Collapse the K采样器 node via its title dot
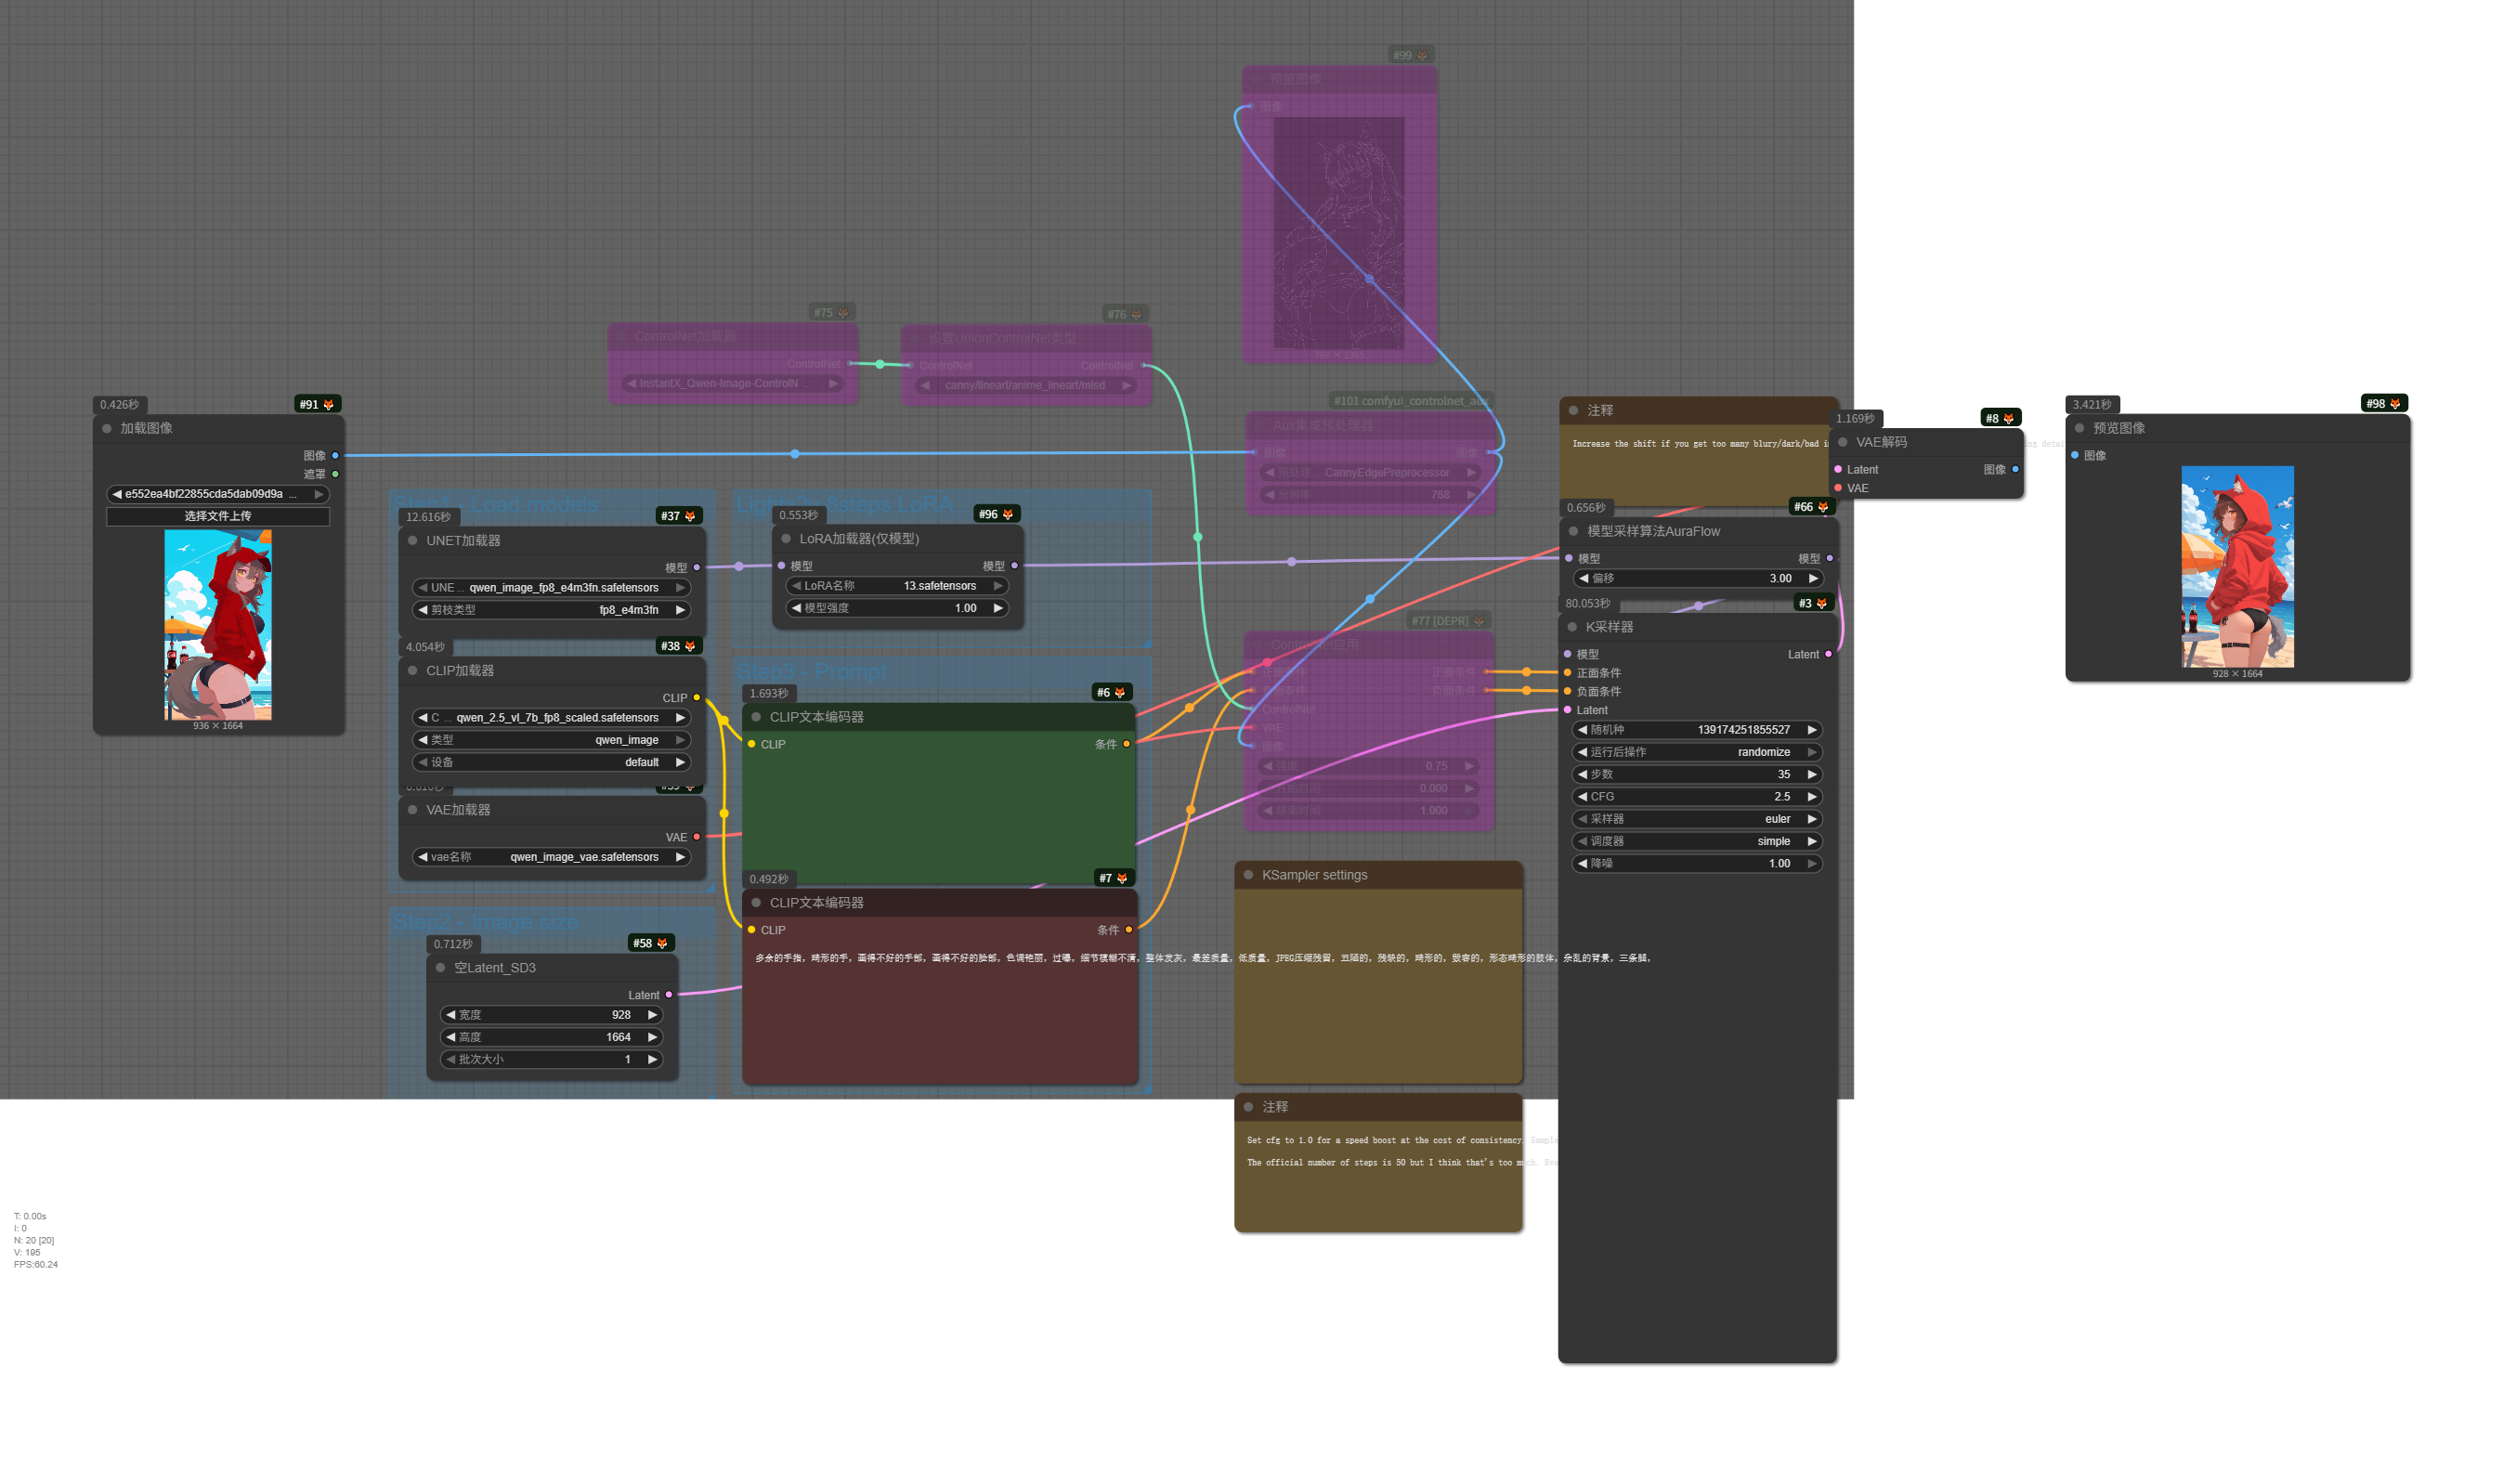 [x=1573, y=627]
